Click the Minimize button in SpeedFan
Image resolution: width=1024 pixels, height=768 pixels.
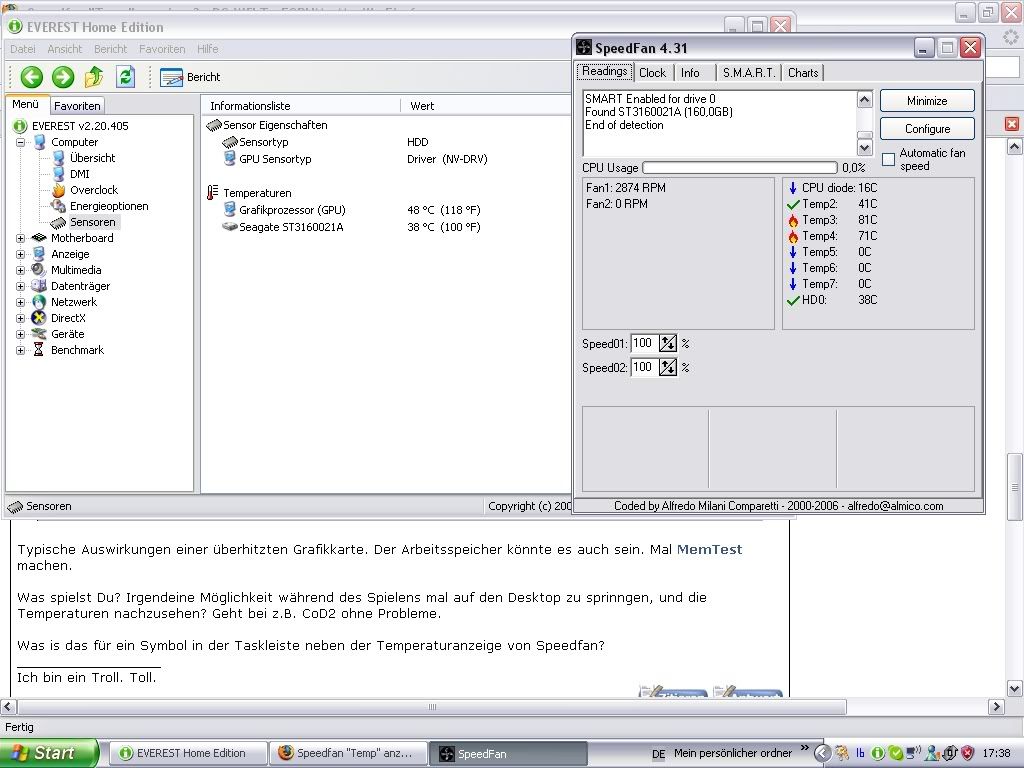tap(927, 101)
